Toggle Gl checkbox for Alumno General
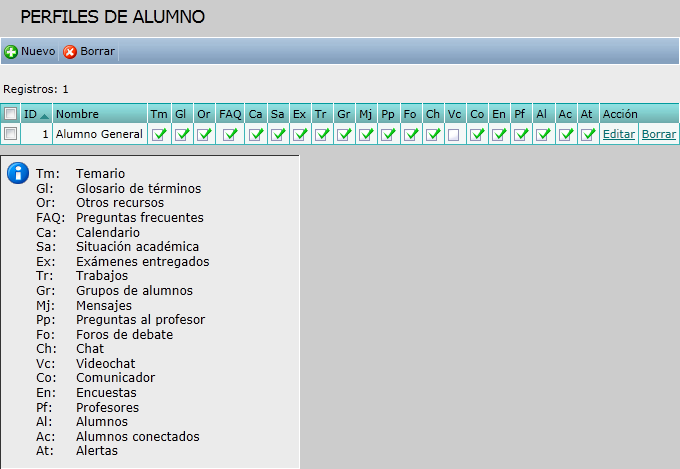680x469 pixels. [182, 134]
